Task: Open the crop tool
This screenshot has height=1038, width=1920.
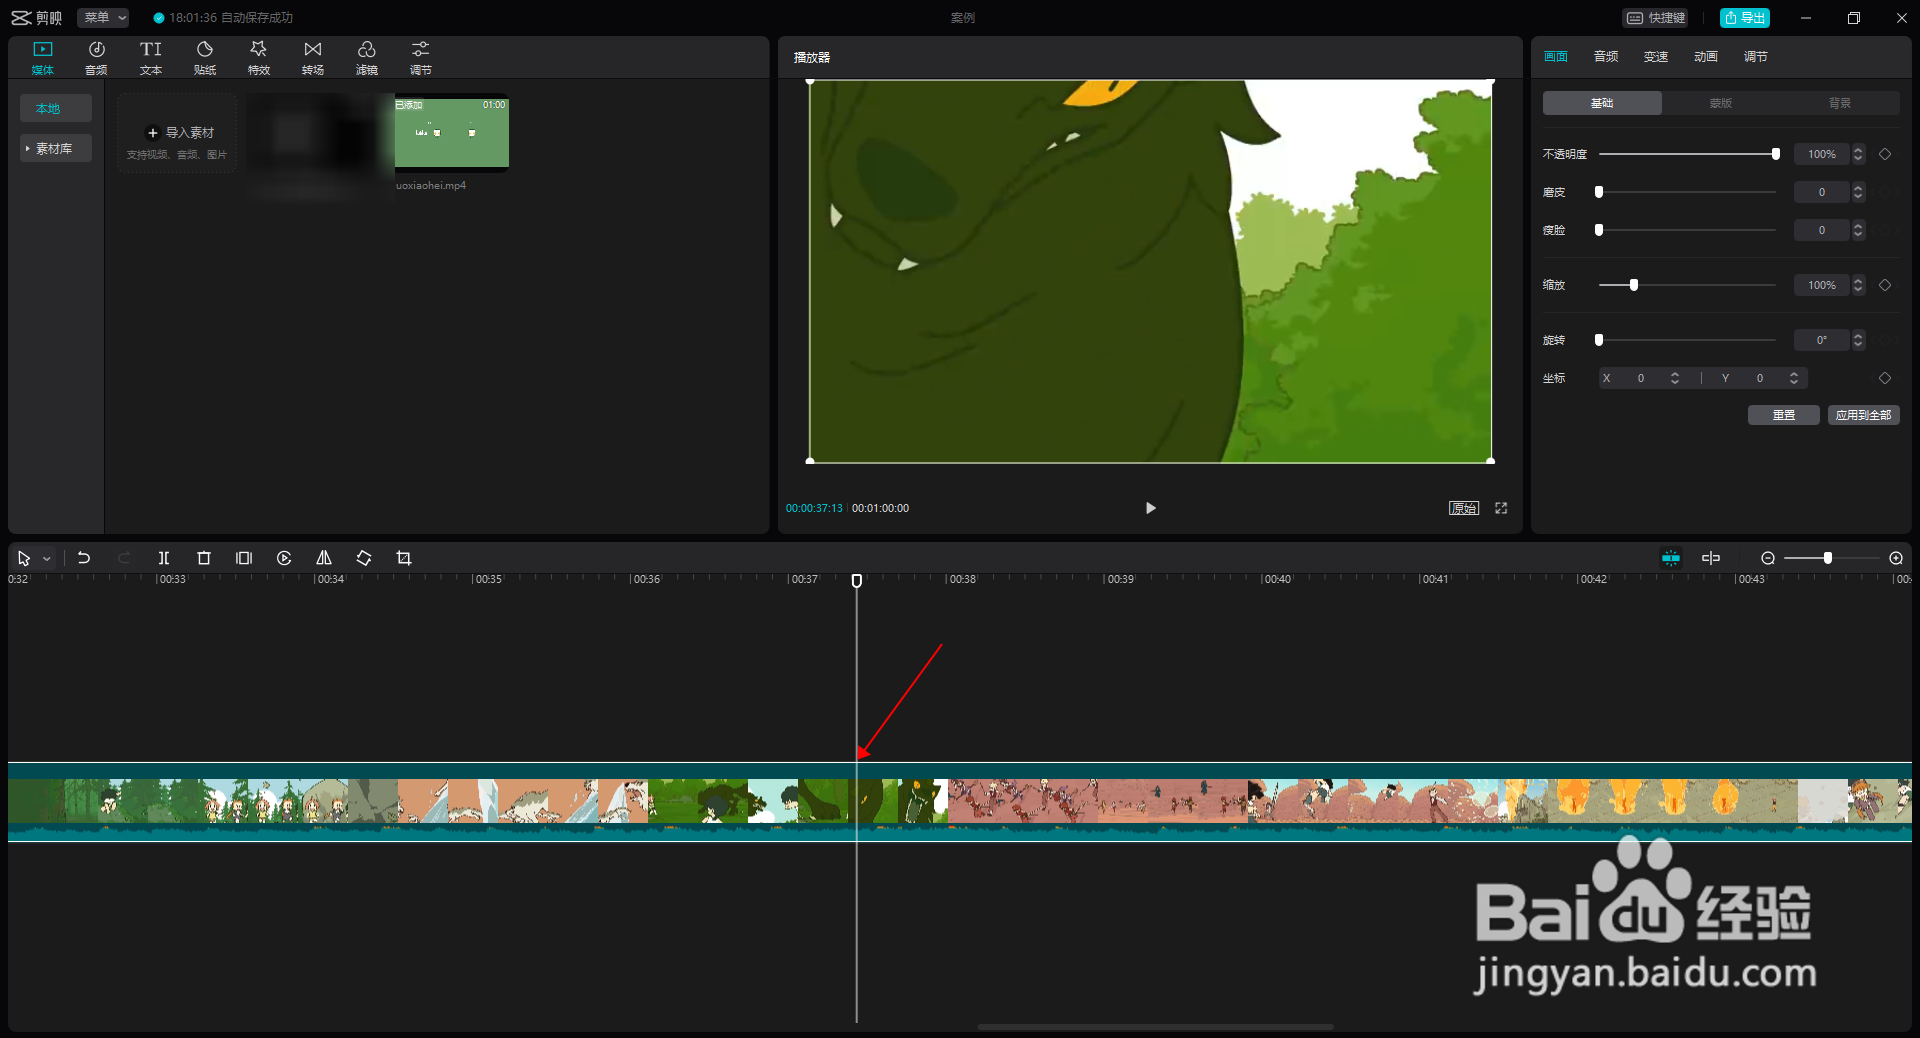Action: click(x=404, y=558)
